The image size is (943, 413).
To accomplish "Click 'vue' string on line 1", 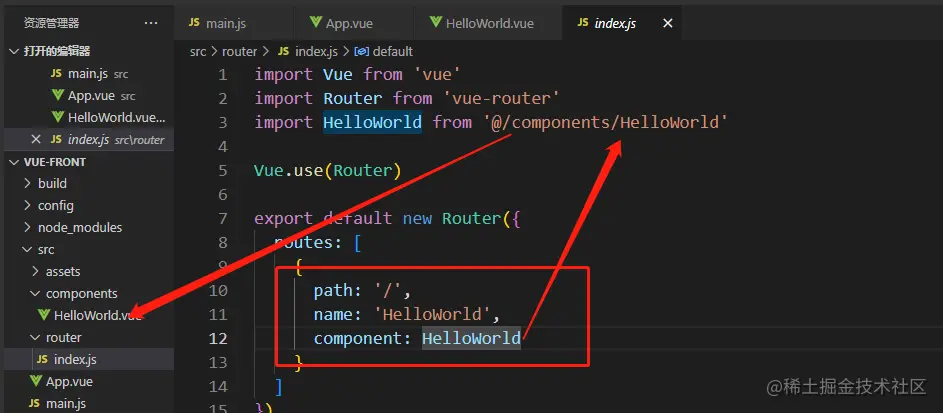I will (437, 75).
